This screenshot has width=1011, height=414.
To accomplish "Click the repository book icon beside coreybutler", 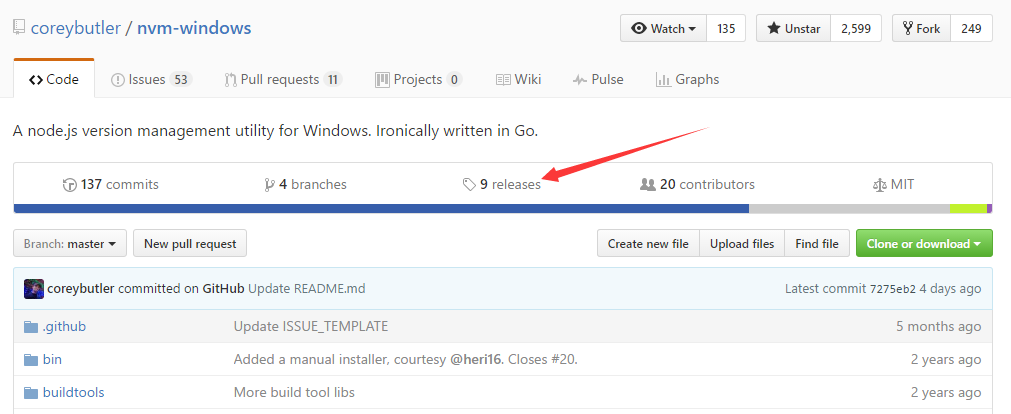I will (19, 28).
